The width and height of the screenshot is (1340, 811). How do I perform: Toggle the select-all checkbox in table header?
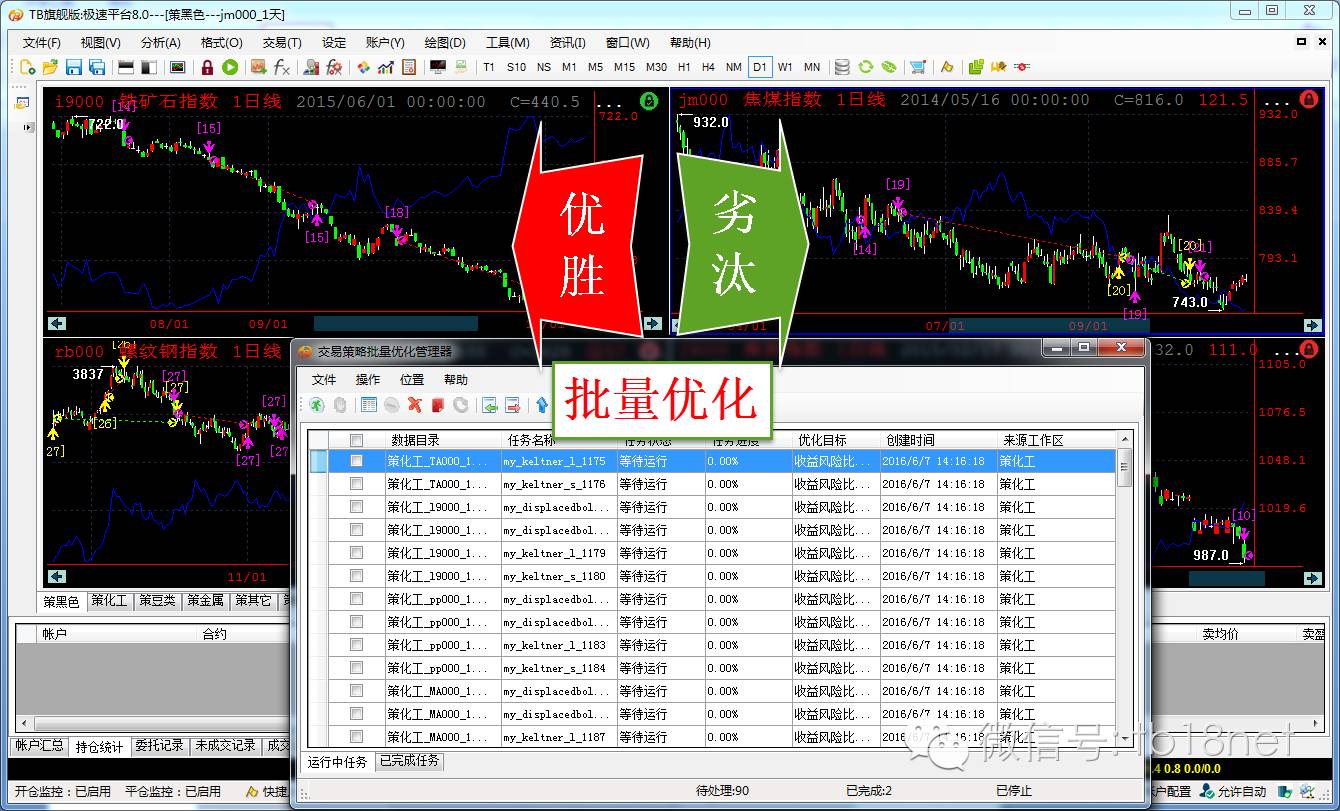pyautogui.click(x=356, y=440)
